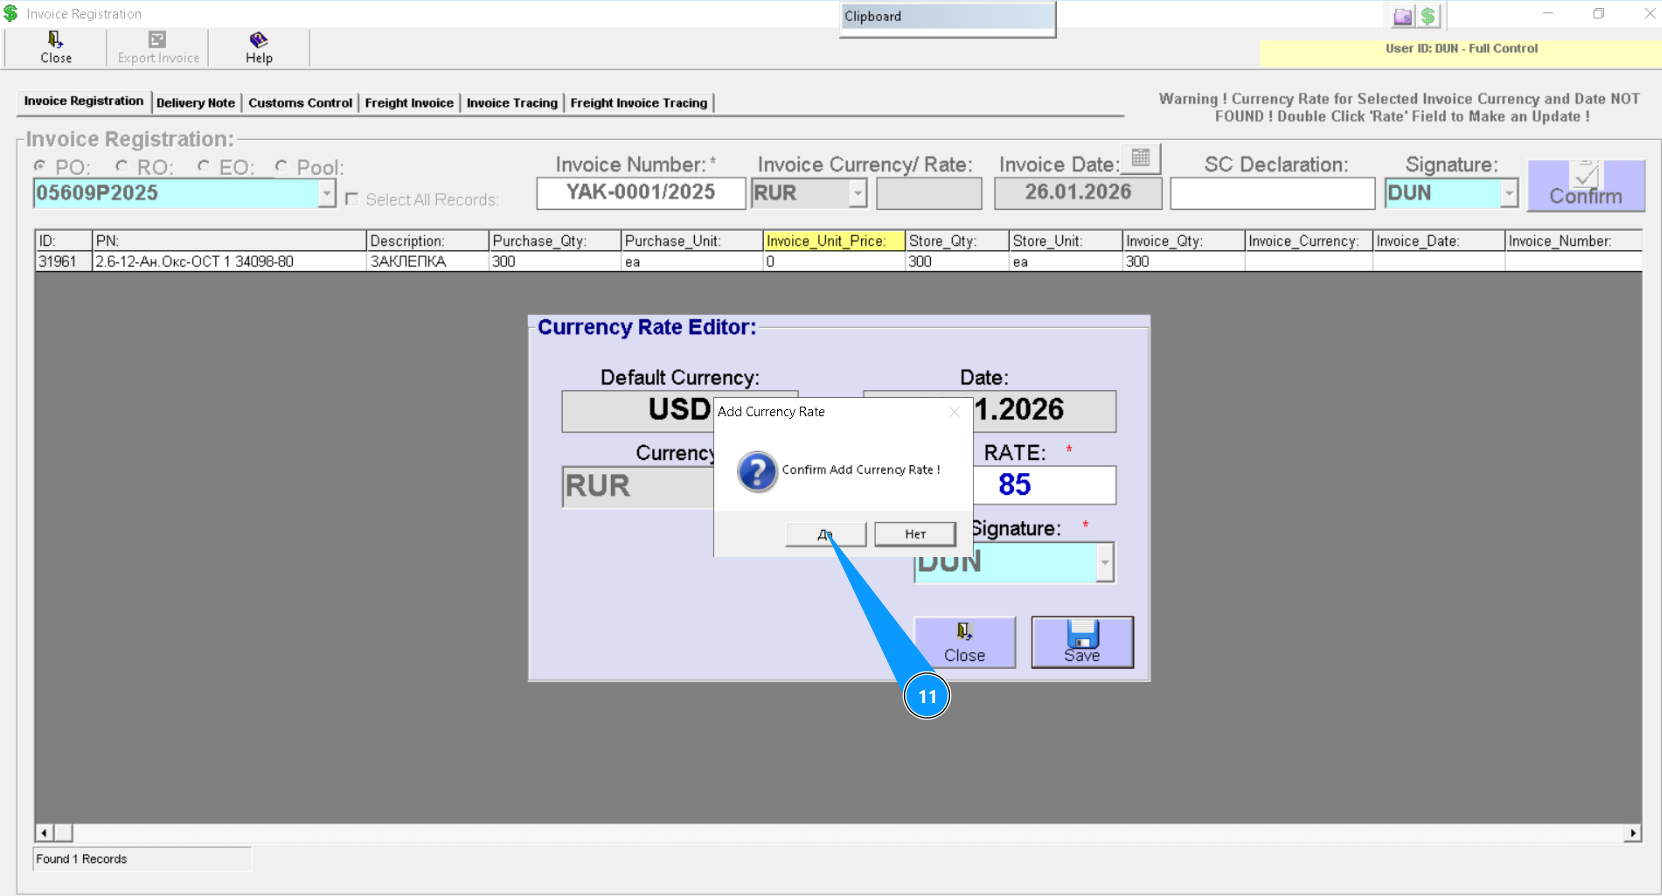Expand the 05609P2025 order dropdown arrow
The width and height of the screenshot is (1662, 896).
point(327,193)
